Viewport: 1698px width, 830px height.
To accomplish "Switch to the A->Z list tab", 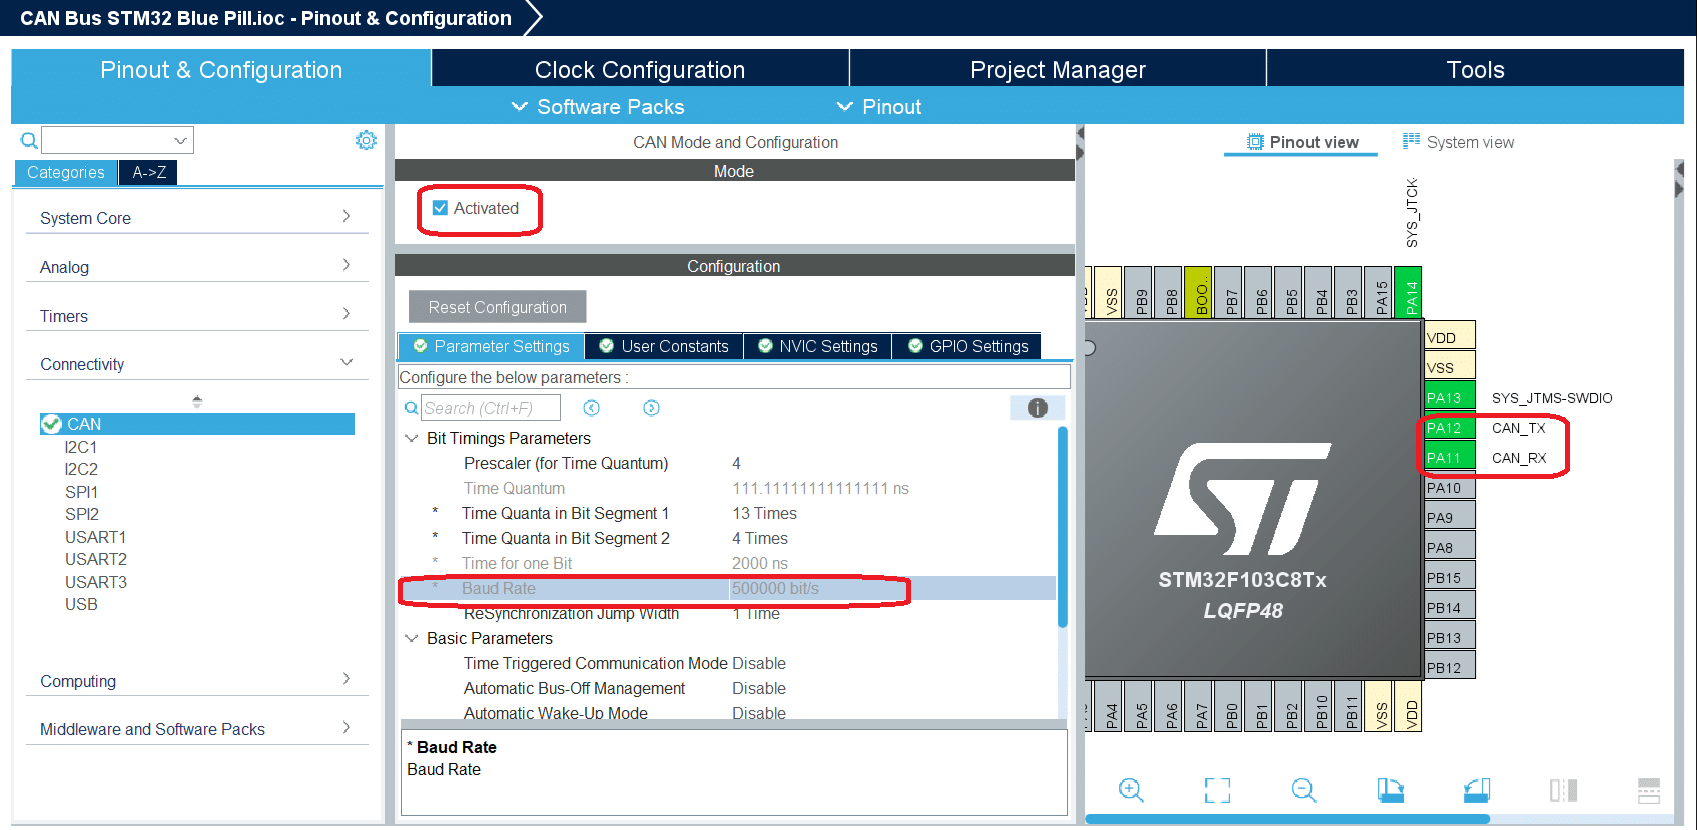I will pos(149,172).
